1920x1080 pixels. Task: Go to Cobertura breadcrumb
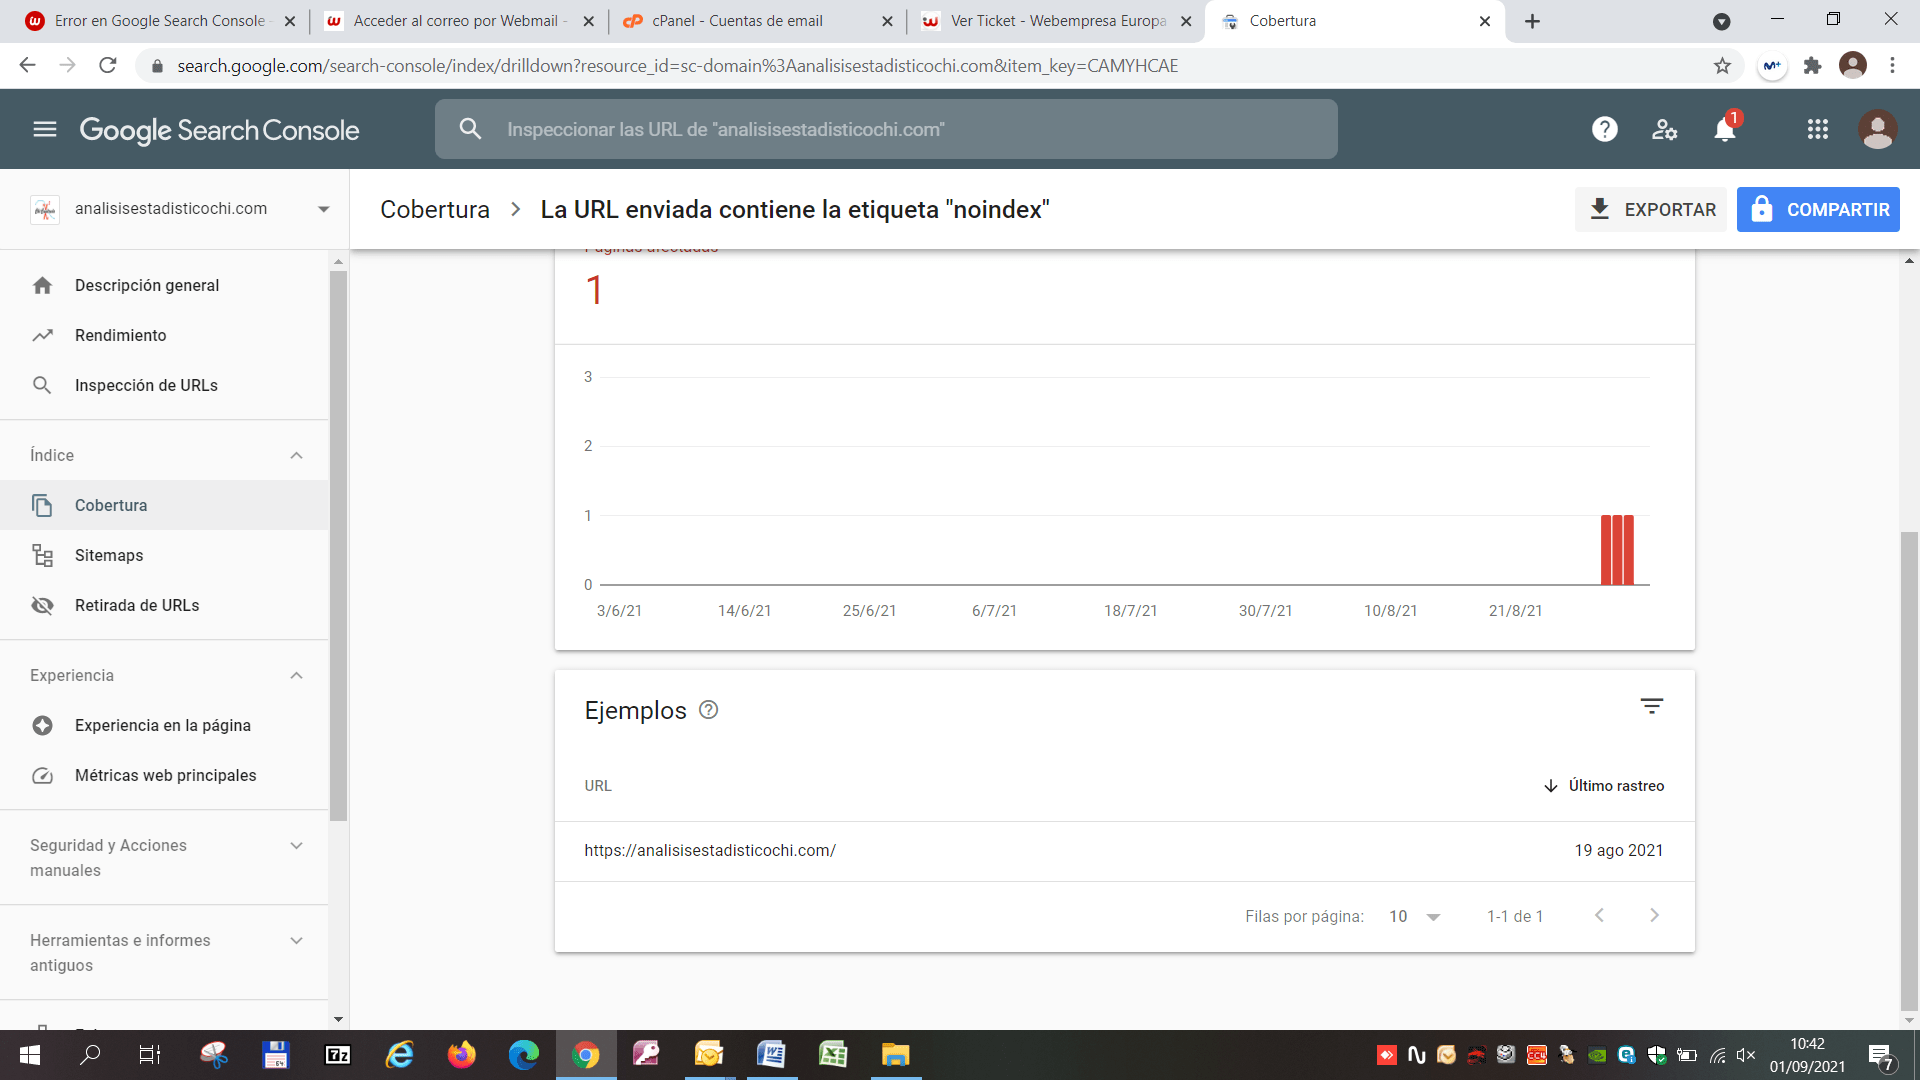(x=435, y=209)
